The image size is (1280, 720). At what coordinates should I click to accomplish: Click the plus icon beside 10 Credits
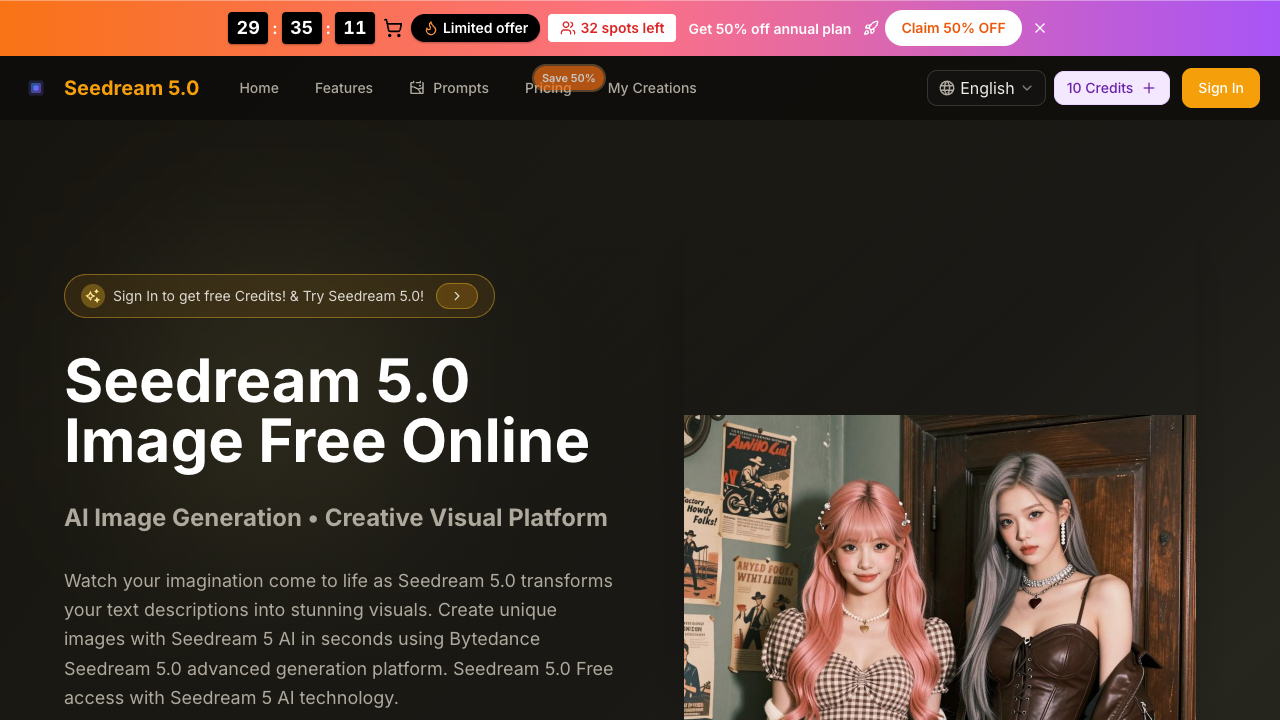tap(1148, 88)
